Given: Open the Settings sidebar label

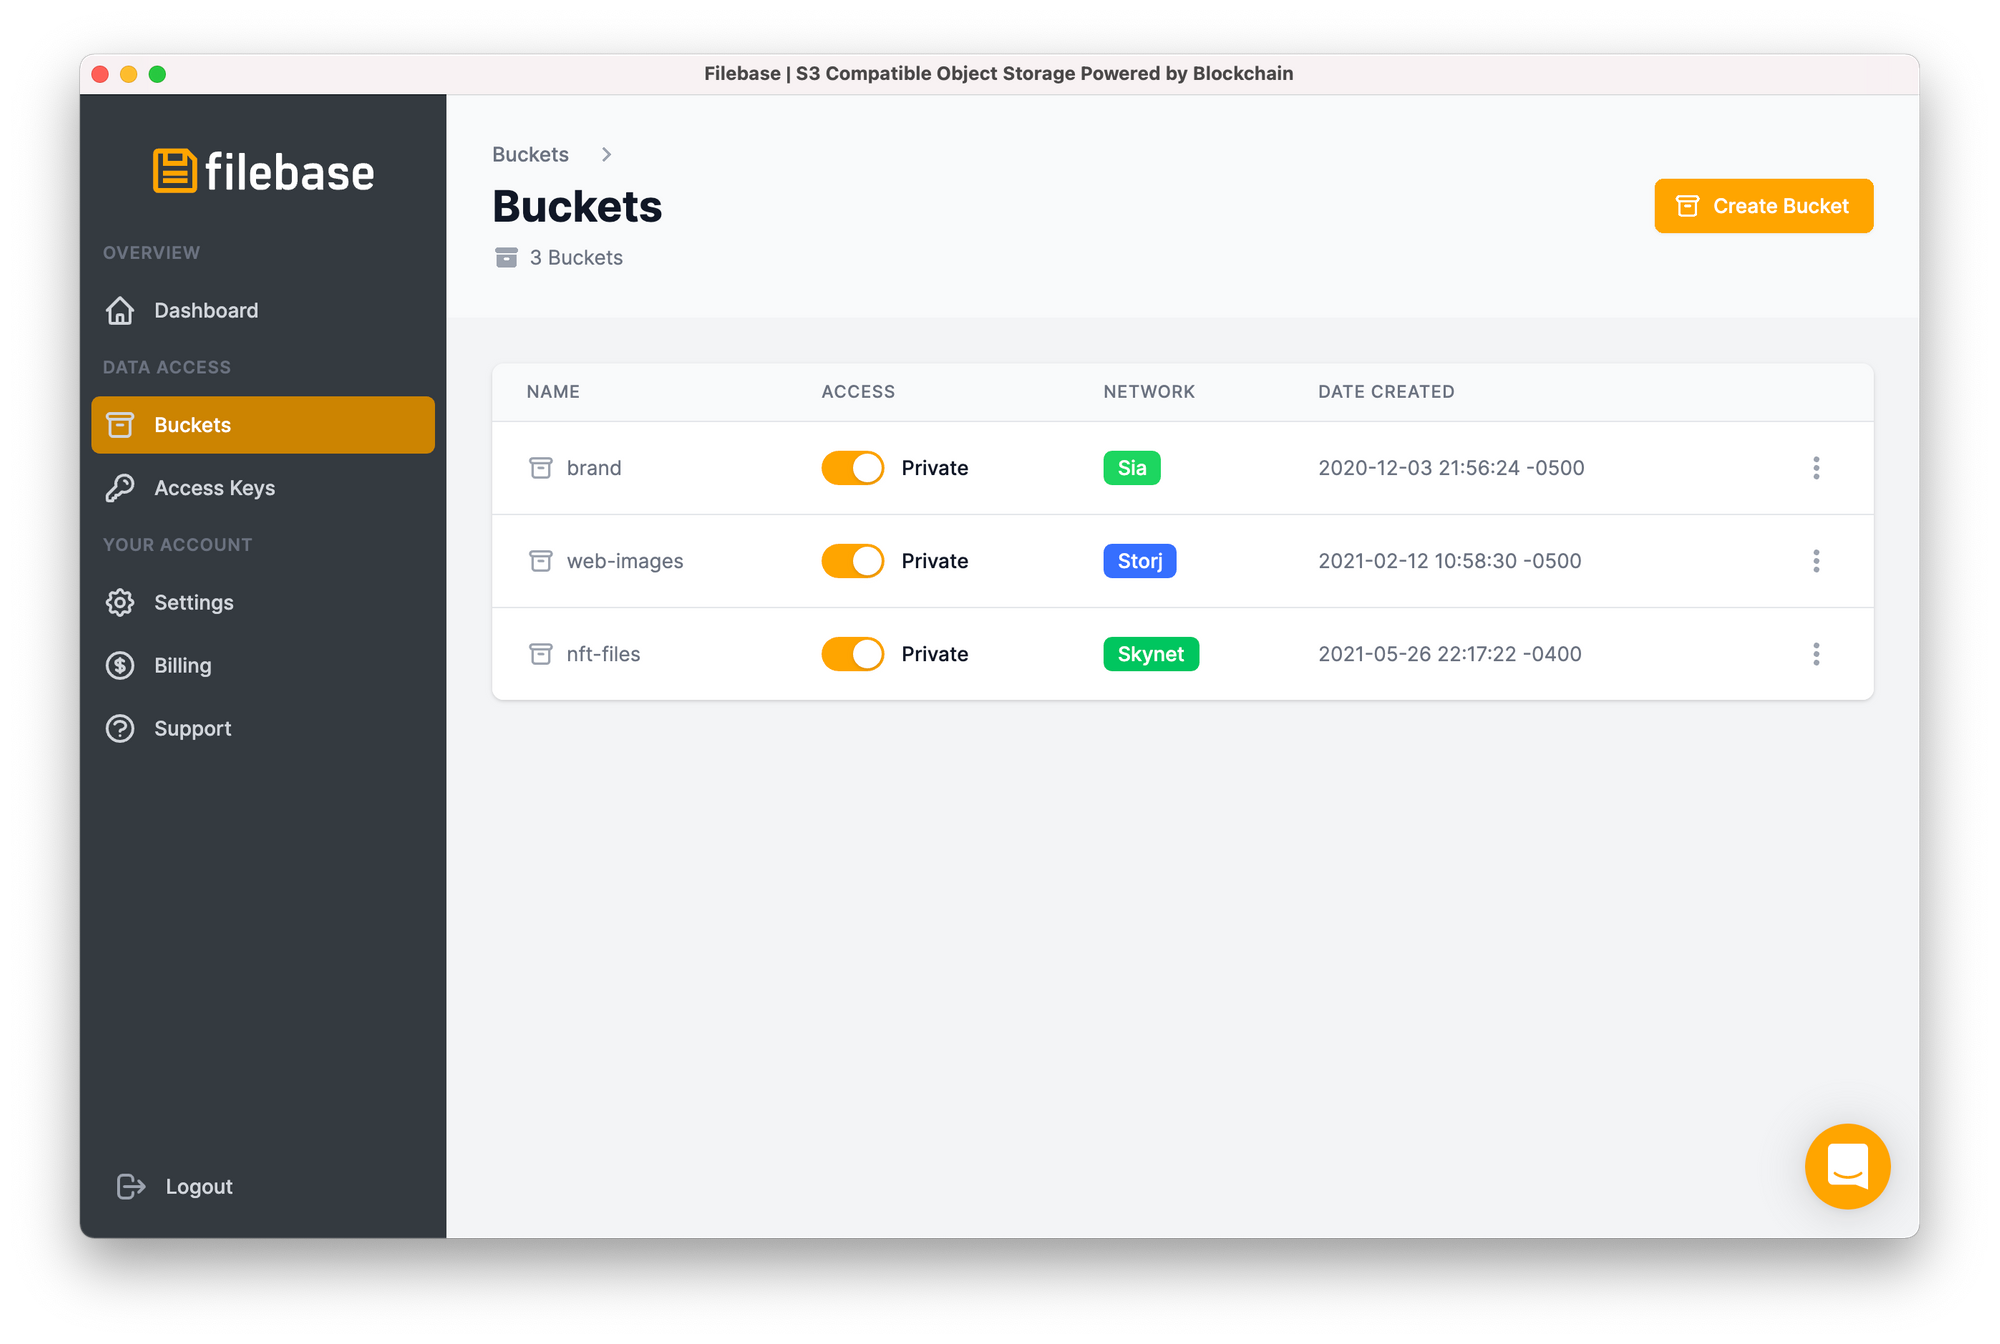Looking at the screenshot, I should click(x=194, y=603).
